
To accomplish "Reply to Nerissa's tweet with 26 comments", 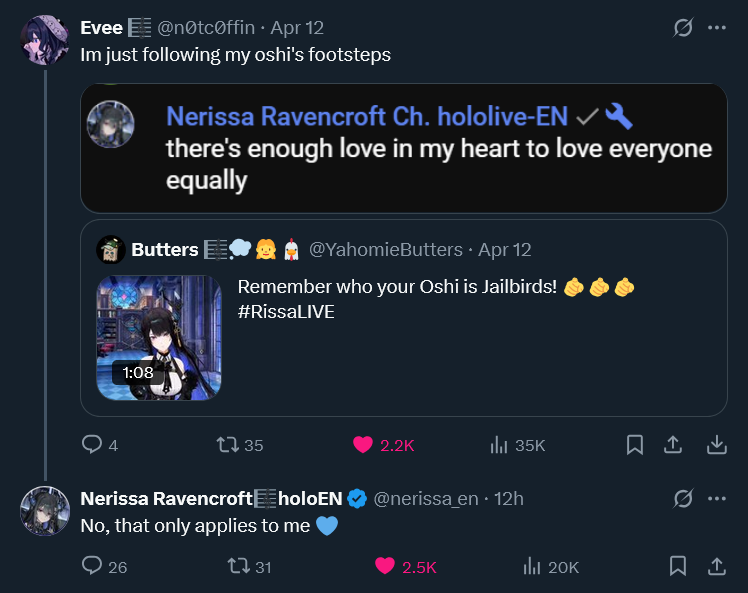I will pos(92,566).
